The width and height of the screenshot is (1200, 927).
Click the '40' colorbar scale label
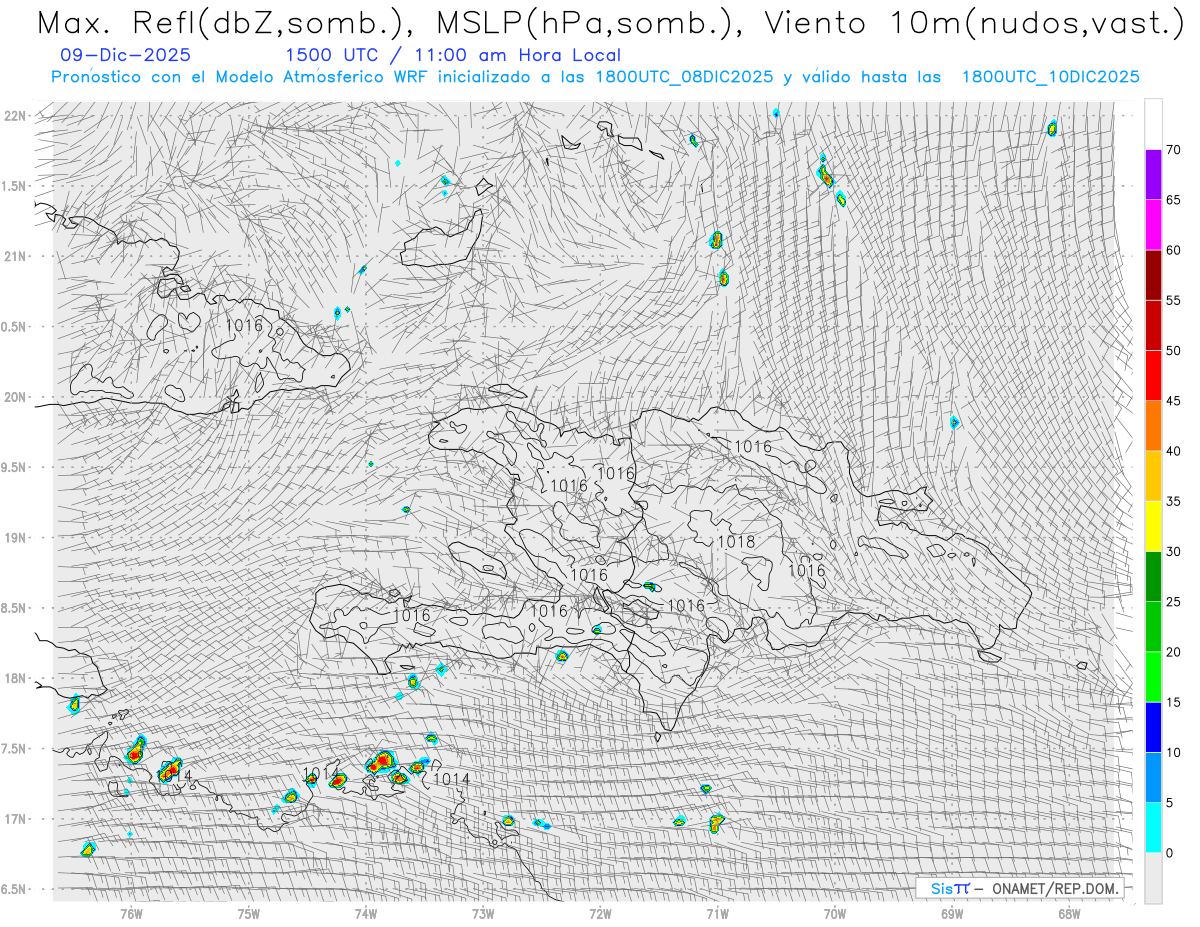1173,451
